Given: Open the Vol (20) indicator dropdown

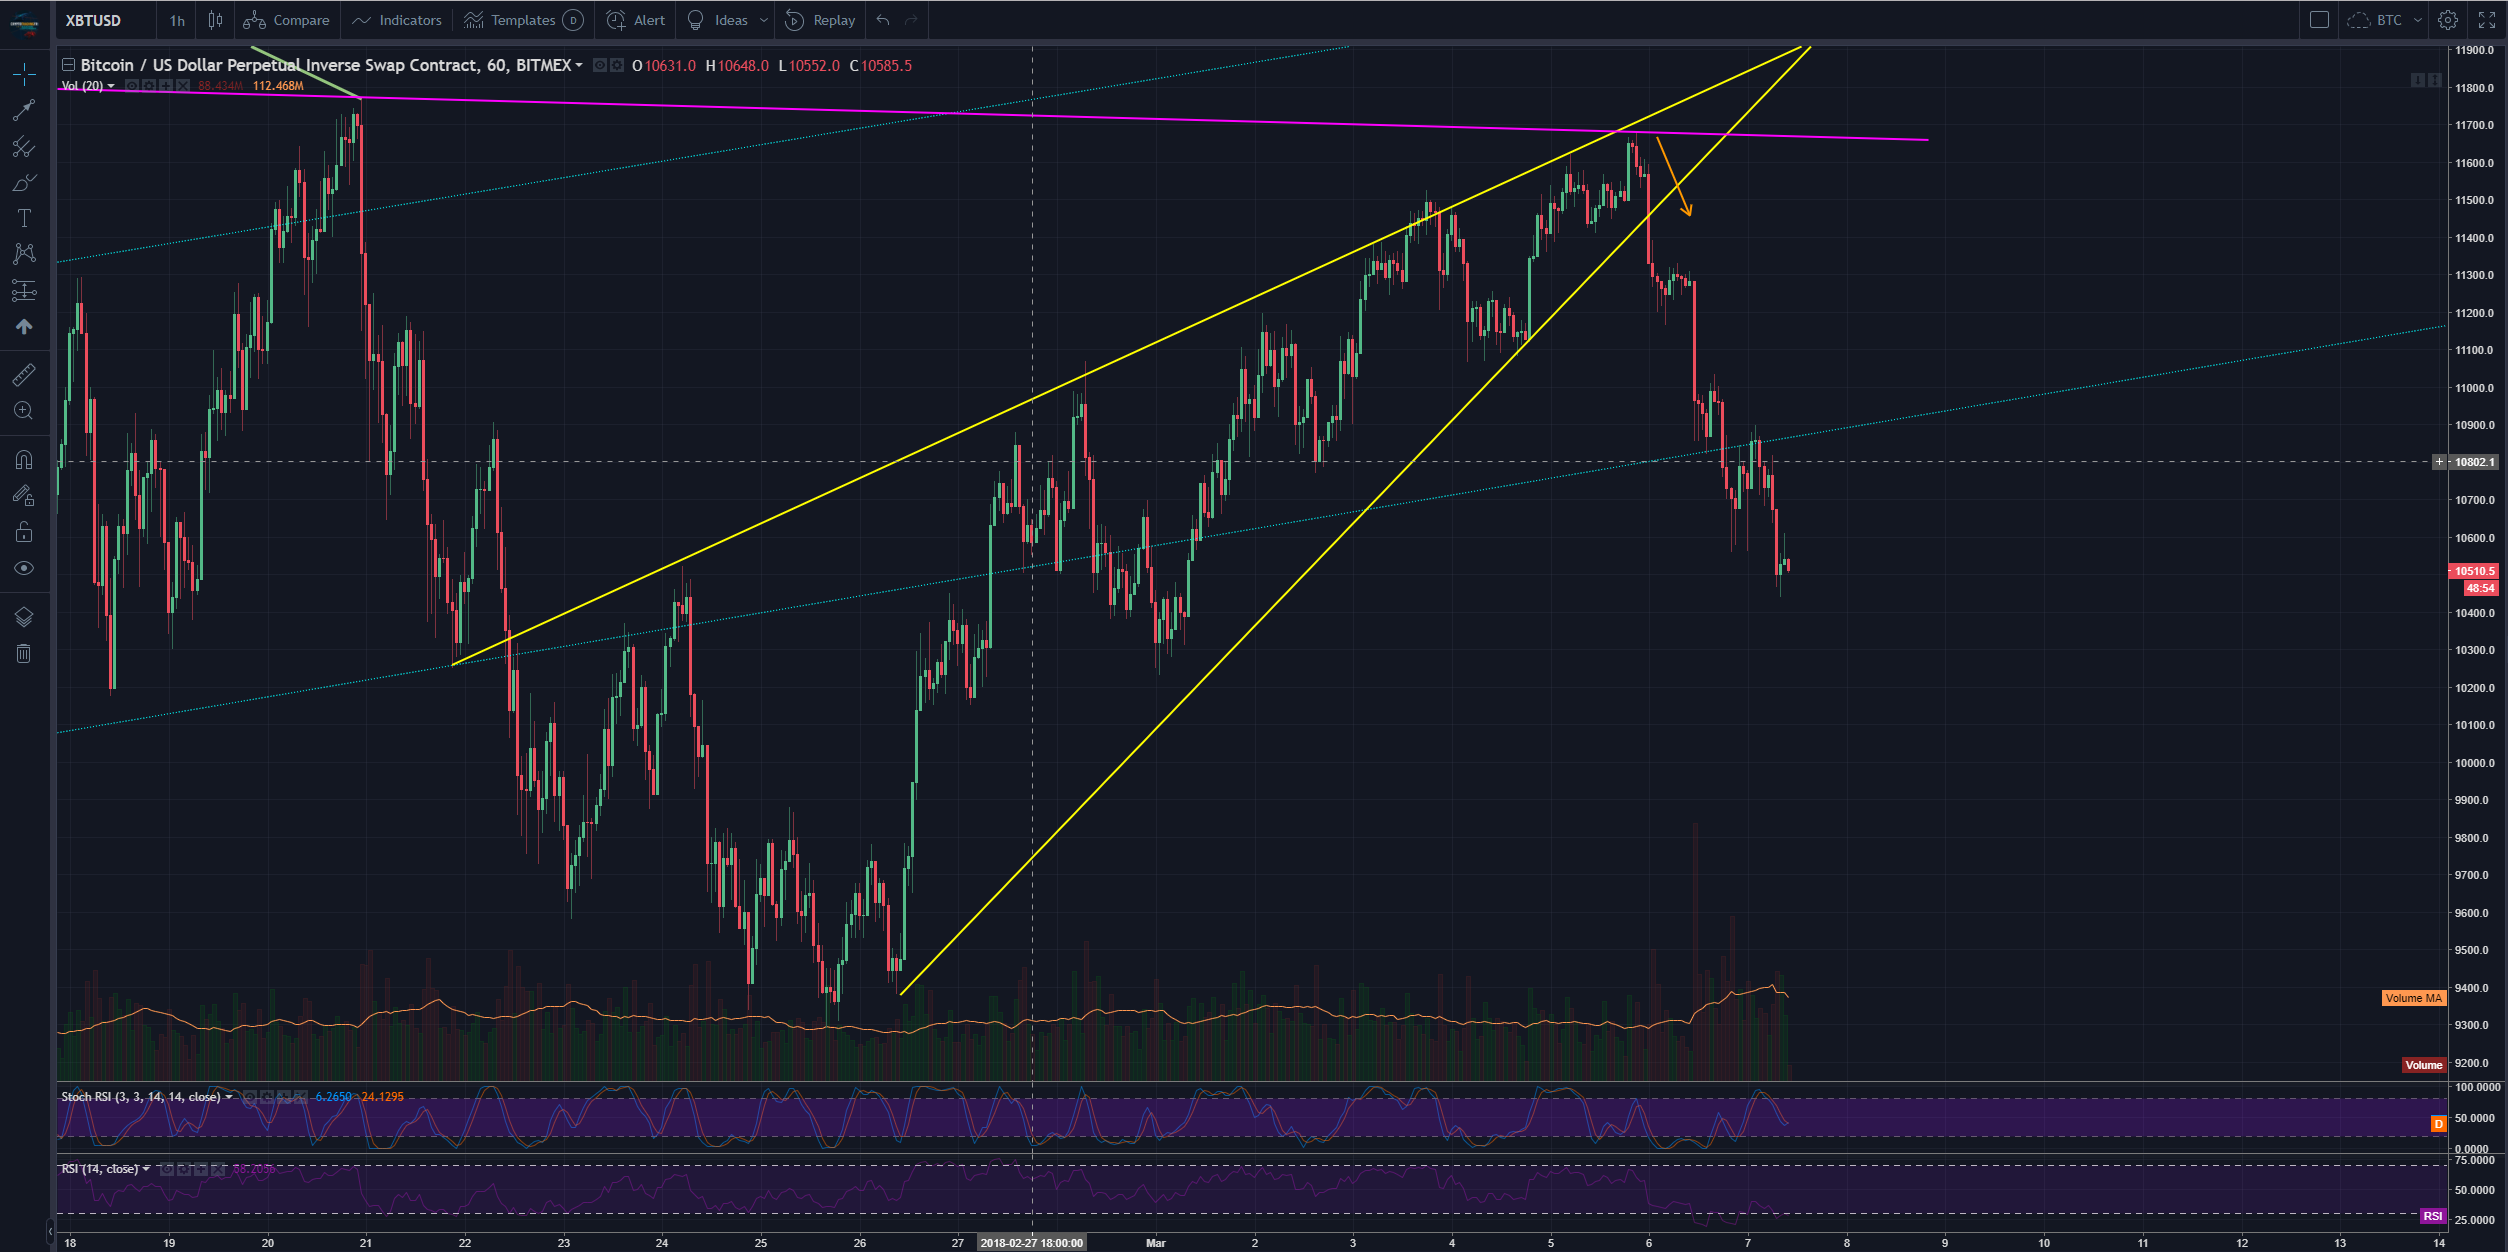Looking at the screenshot, I should [111, 86].
